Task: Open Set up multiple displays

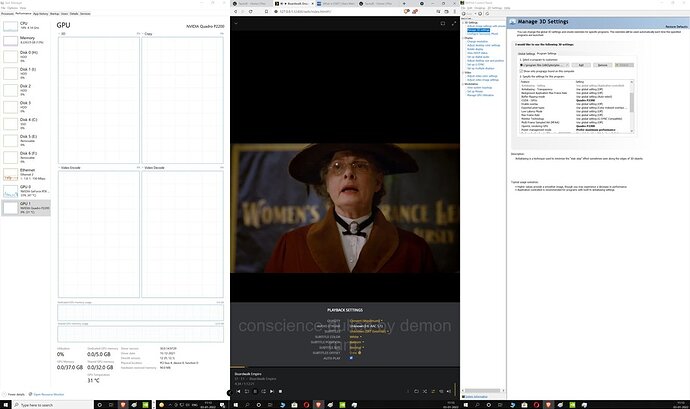Action: click(481, 68)
